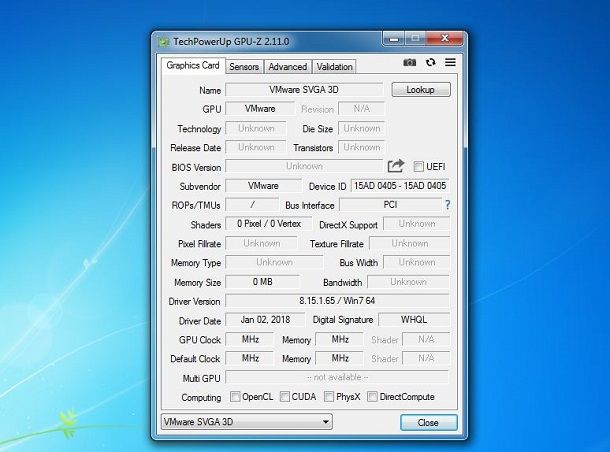Click the Pixel Fillrate Unknown field
610x452 pixels.
click(x=261, y=243)
